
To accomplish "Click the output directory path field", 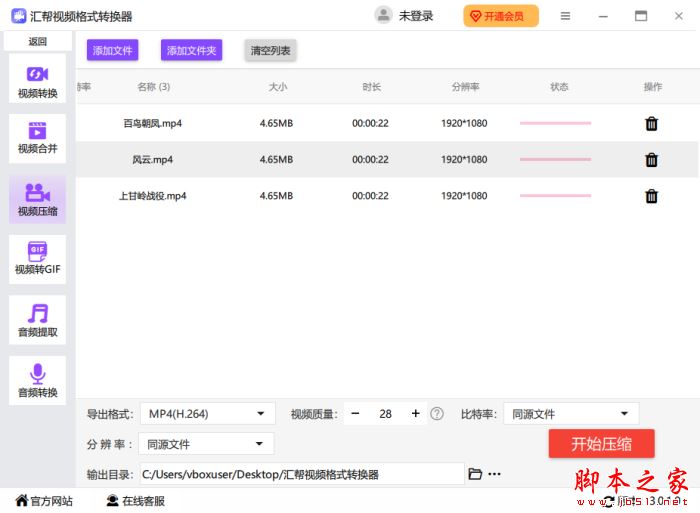I will [302, 474].
